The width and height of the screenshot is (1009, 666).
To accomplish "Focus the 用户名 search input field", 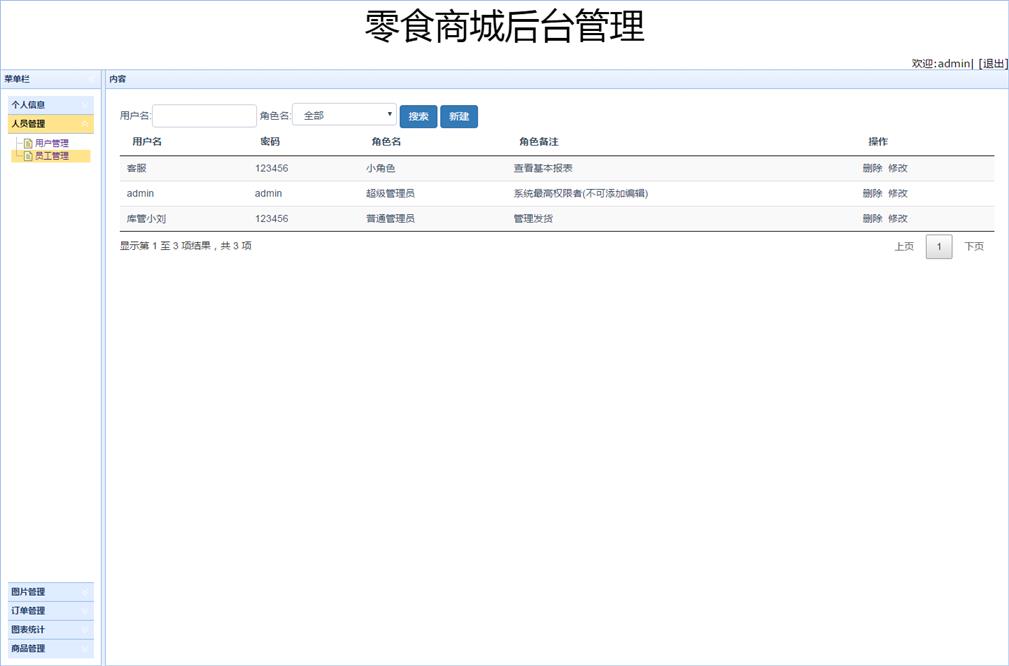I will click(x=204, y=116).
